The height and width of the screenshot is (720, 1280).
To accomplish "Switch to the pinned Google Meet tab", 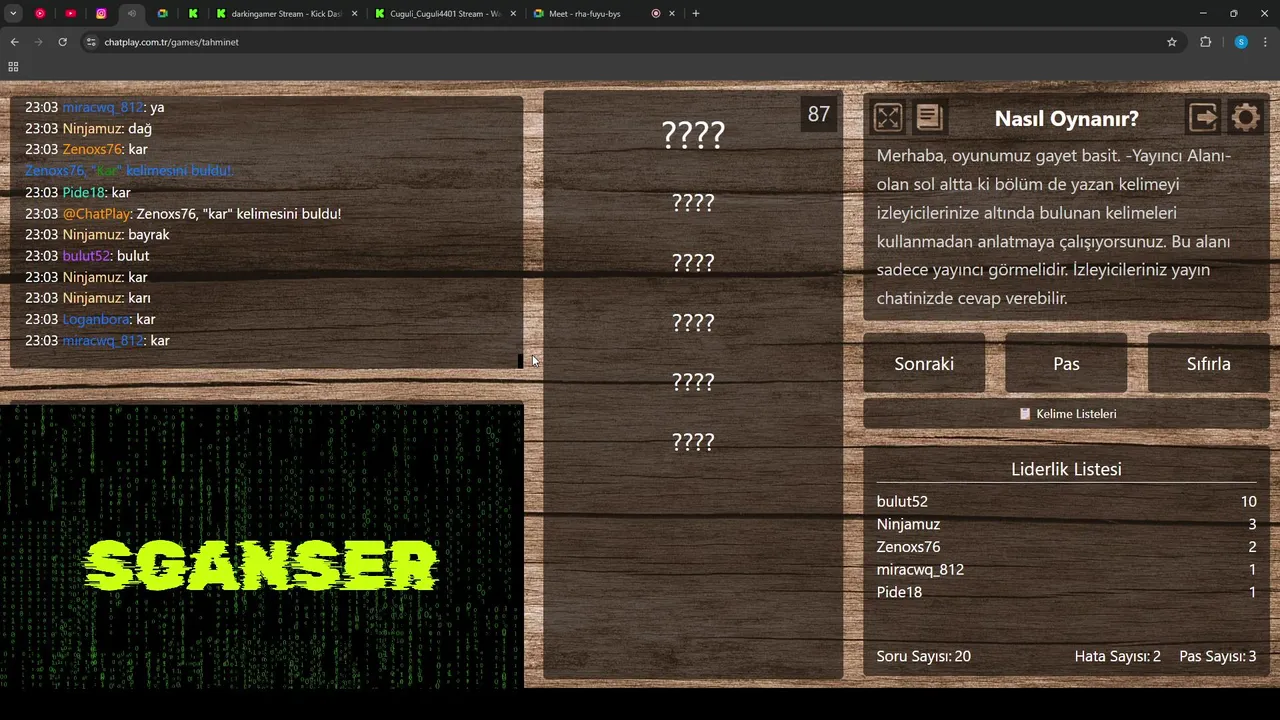I will [162, 13].
